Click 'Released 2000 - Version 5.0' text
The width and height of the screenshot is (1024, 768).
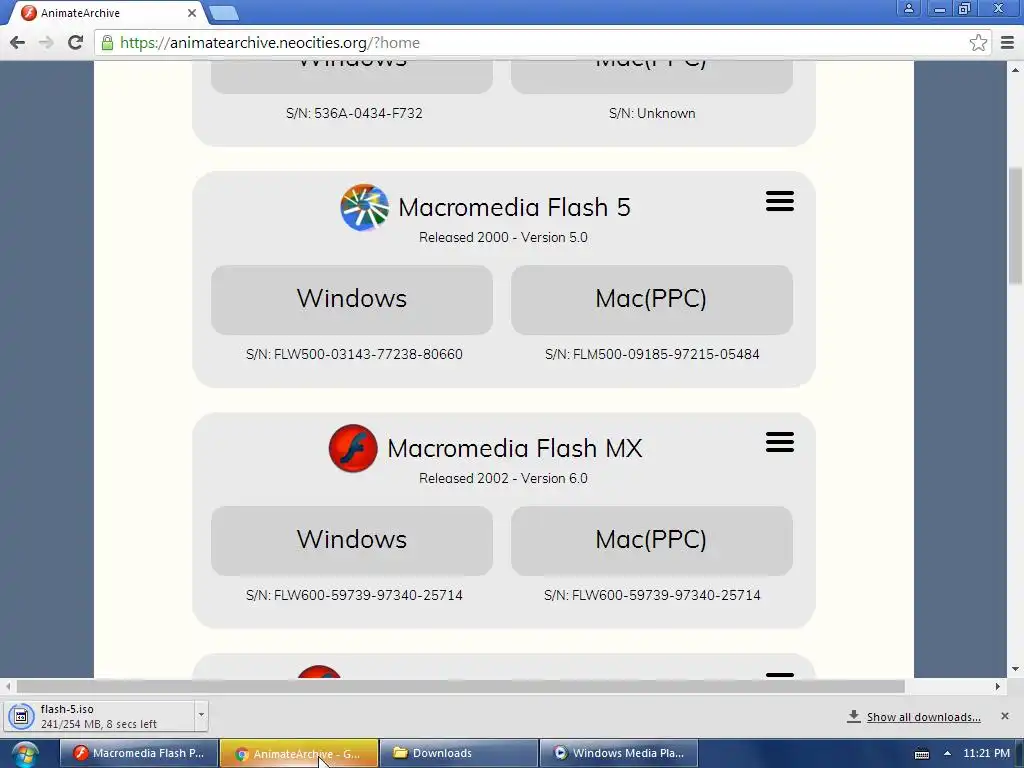503,237
